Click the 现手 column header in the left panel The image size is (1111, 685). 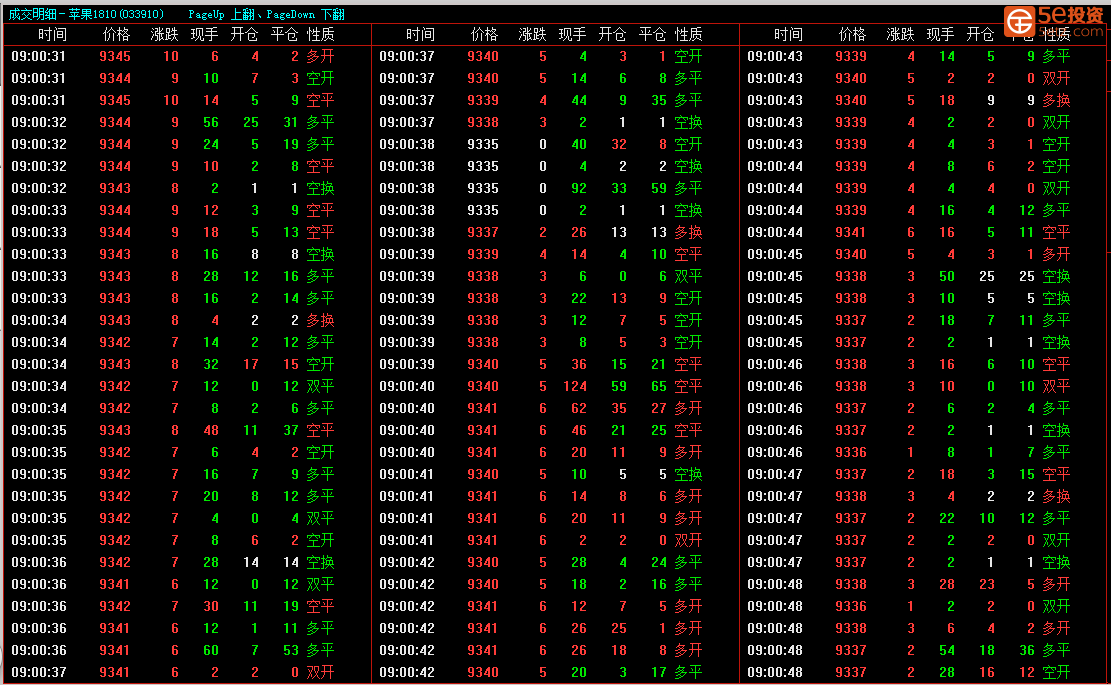coord(205,35)
